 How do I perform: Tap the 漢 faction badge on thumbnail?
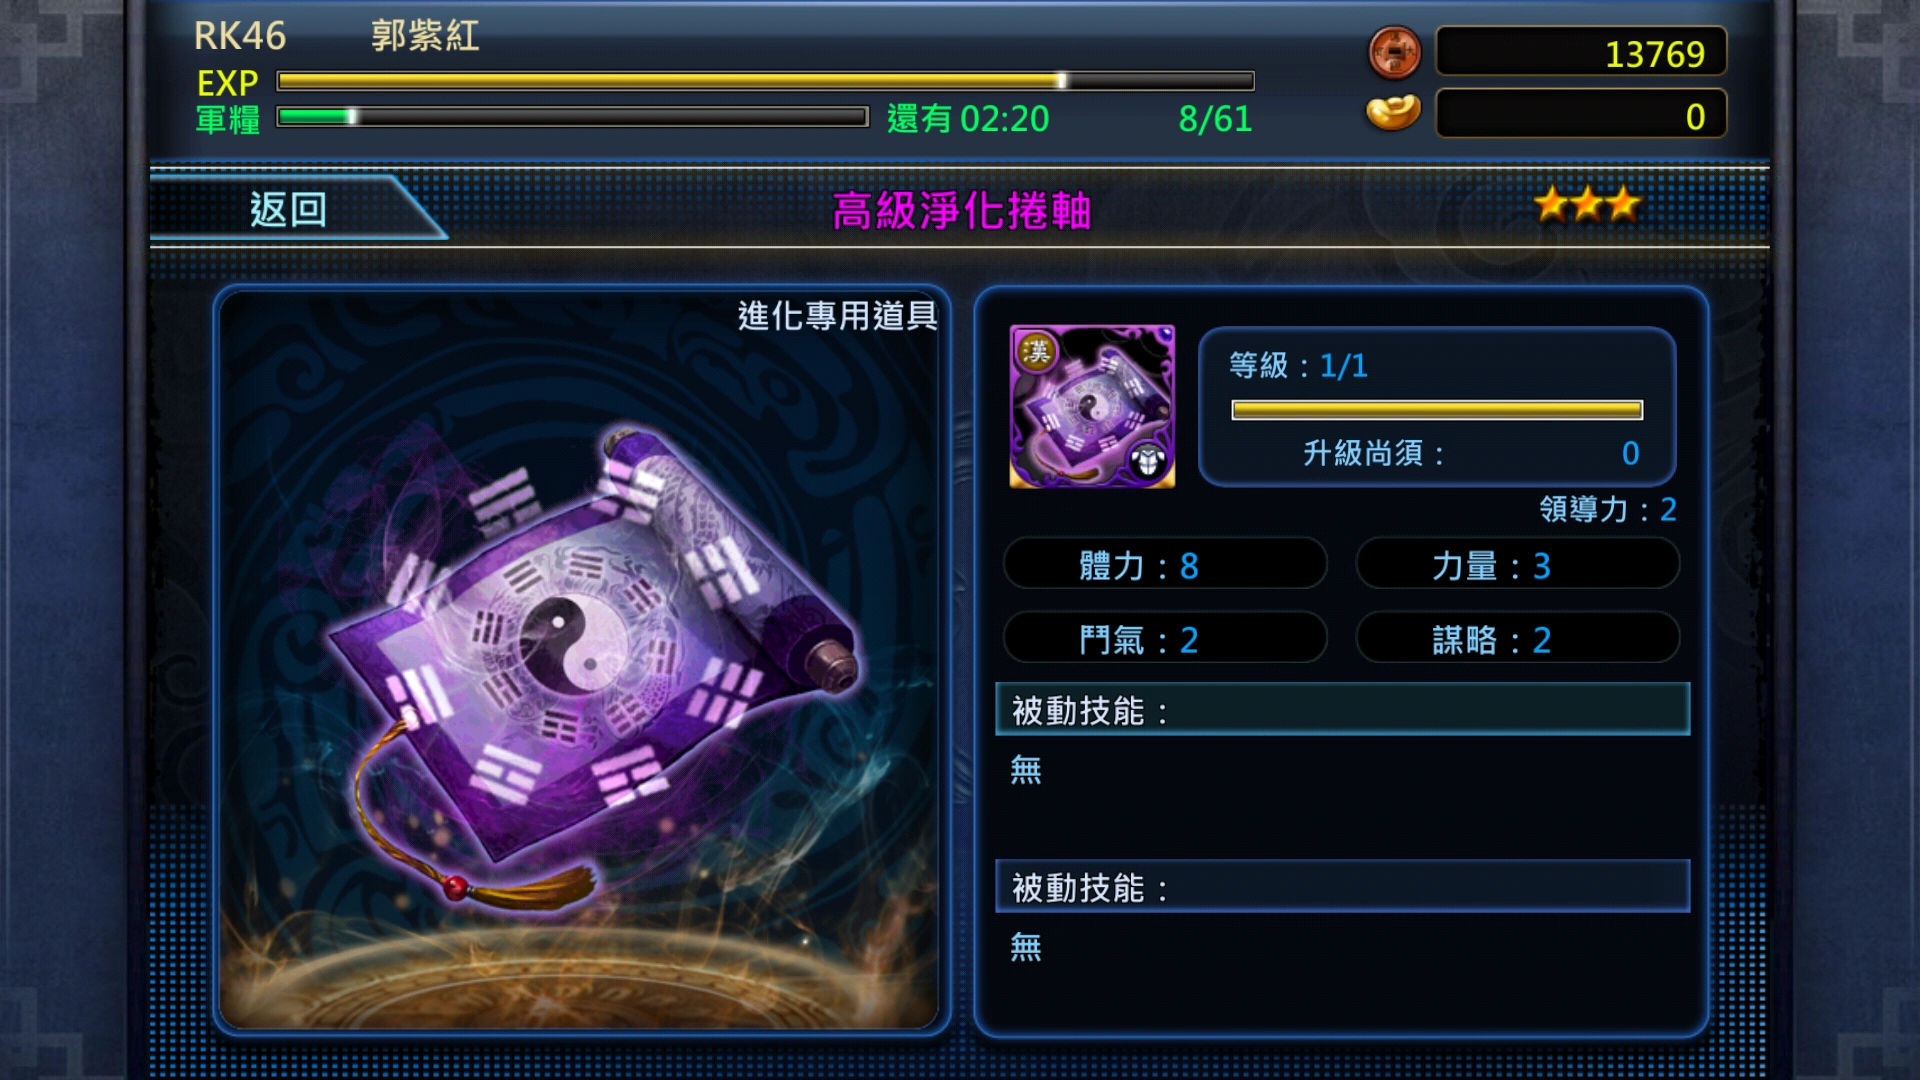coord(1036,351)
